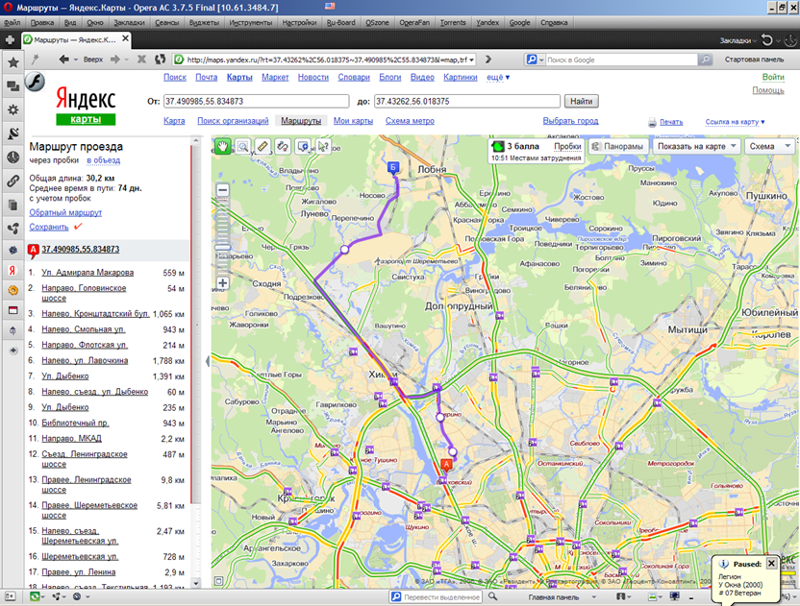Open the address bar history dropdown
Viewport: 800px width, 606px height.
[471, 60]
